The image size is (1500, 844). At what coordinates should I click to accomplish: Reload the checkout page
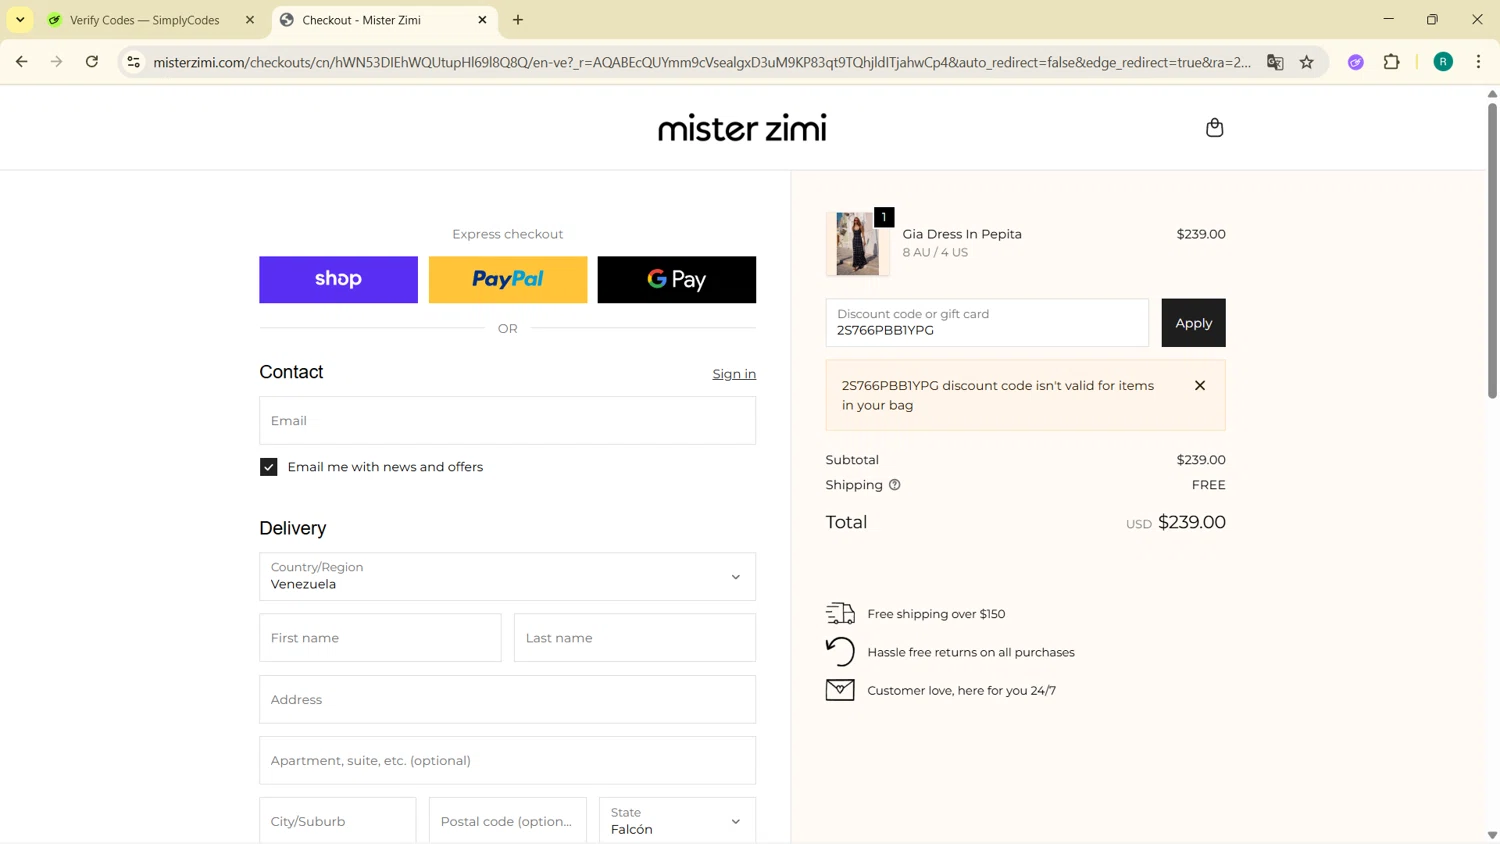[x=92, y=62]
